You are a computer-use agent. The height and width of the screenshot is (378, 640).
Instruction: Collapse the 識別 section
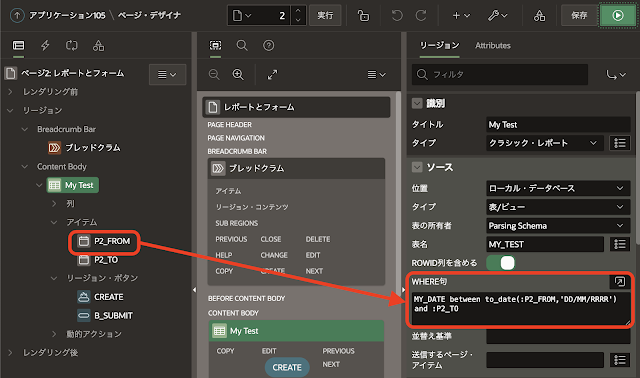pos(417,103)
